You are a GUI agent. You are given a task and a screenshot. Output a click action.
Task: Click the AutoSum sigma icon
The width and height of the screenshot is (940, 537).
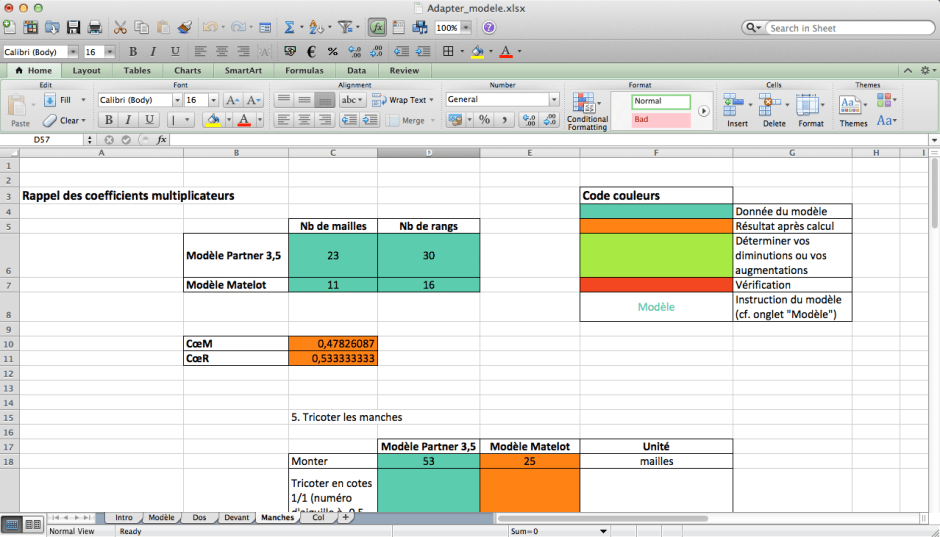[289, 28]
